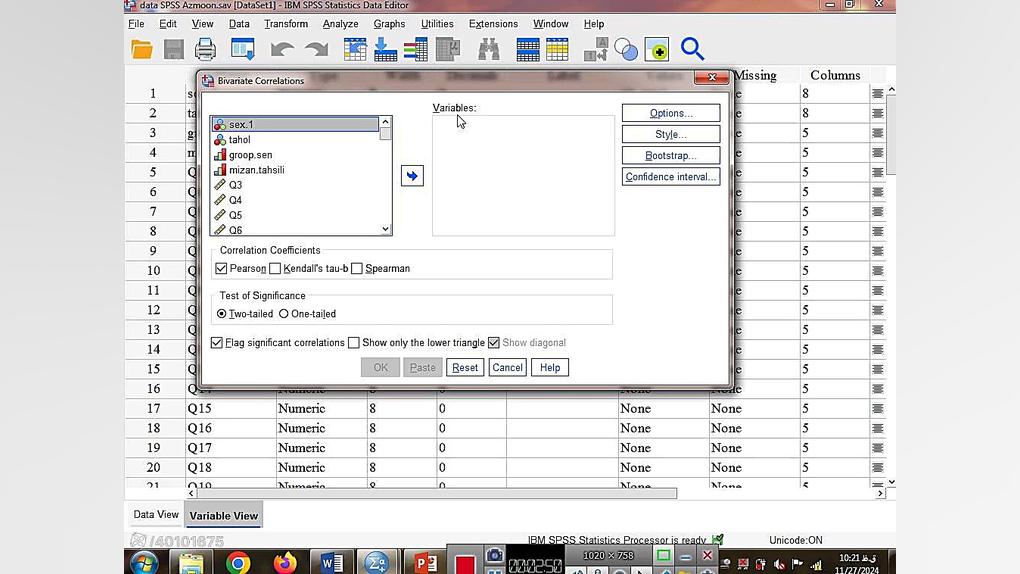Toggle Flag significant correlations checkbox
1020x574 pixels.
tap(217, 342)
